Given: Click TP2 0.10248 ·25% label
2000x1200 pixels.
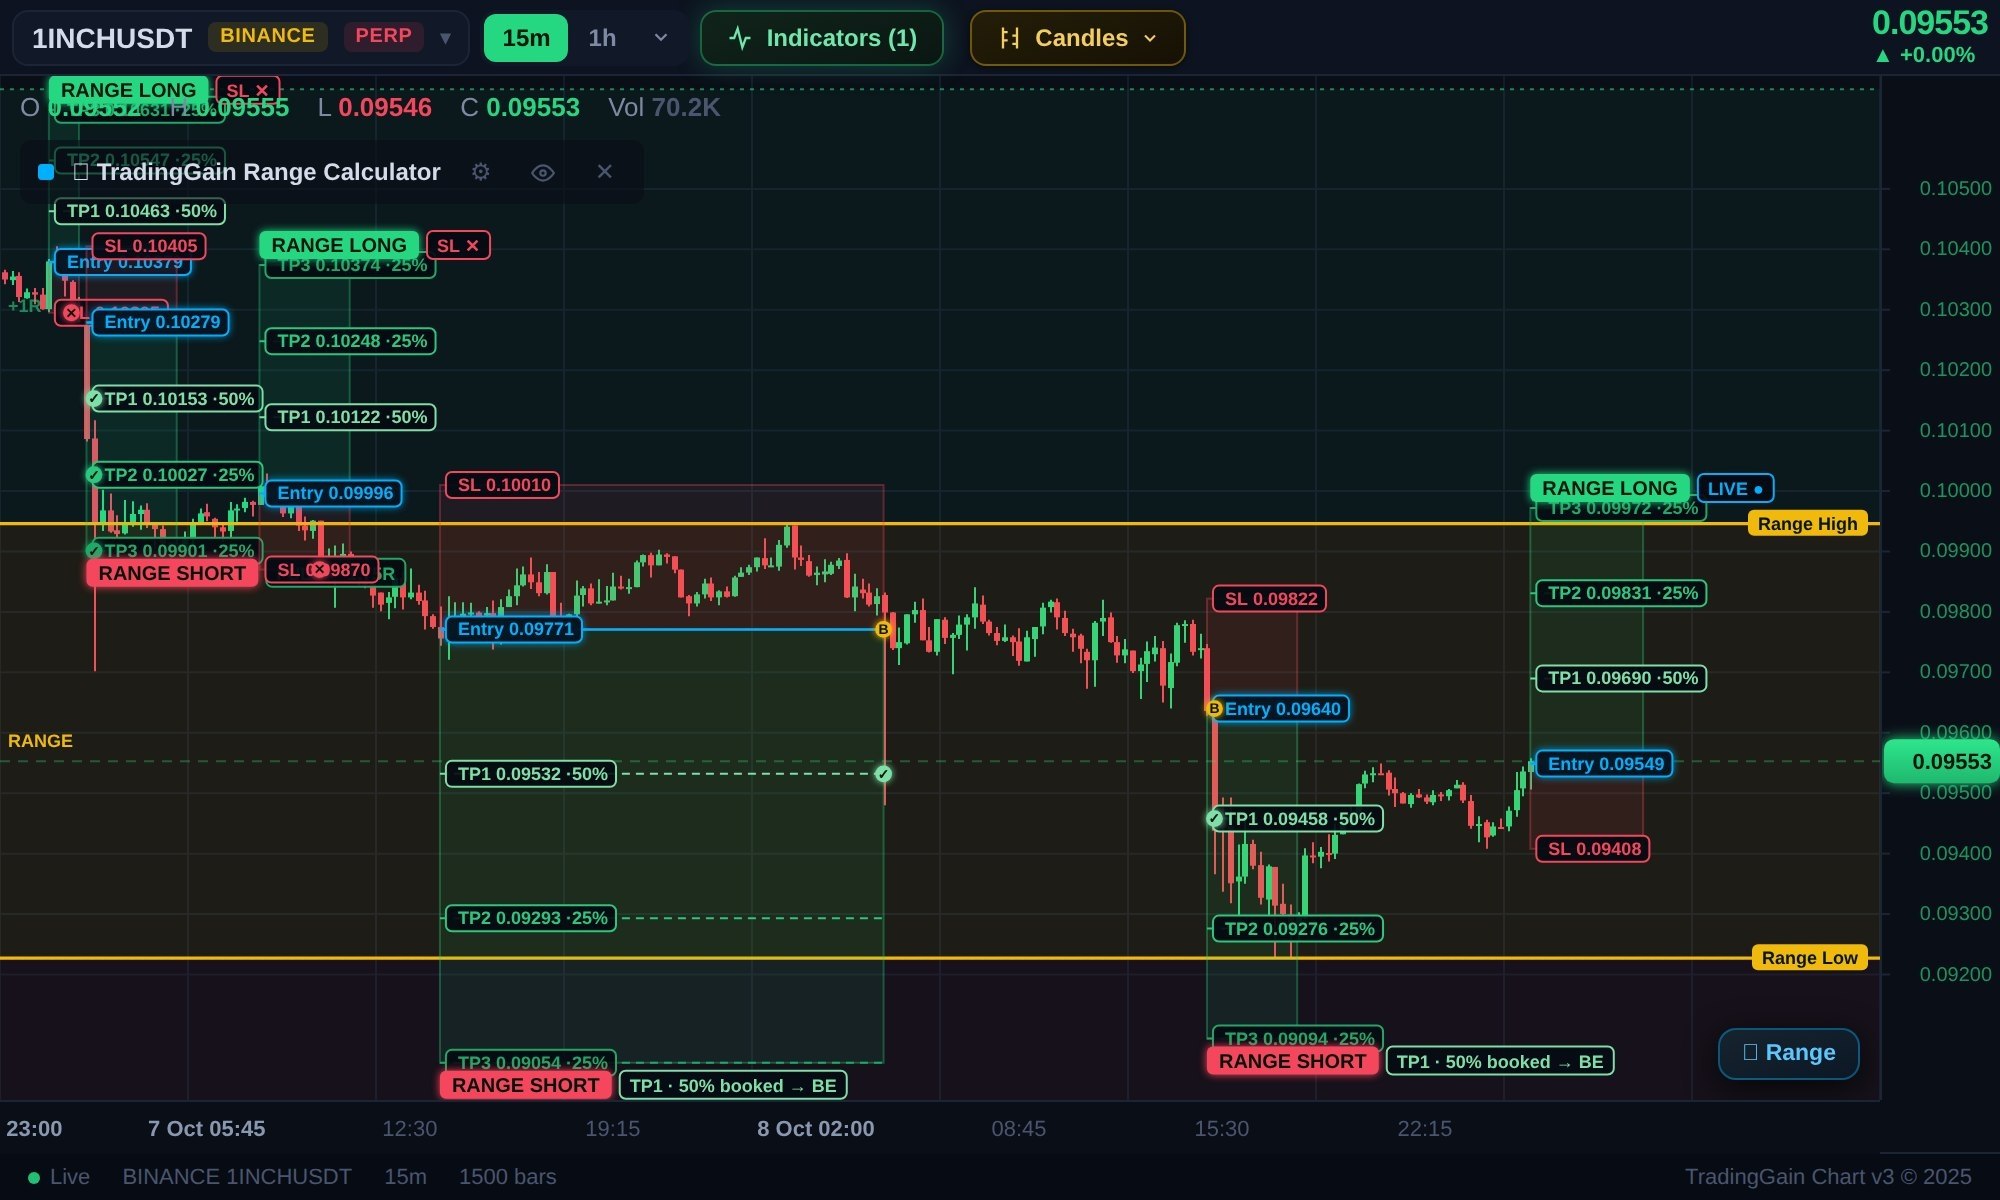Looking at the screenshot, I should [350, 341].
